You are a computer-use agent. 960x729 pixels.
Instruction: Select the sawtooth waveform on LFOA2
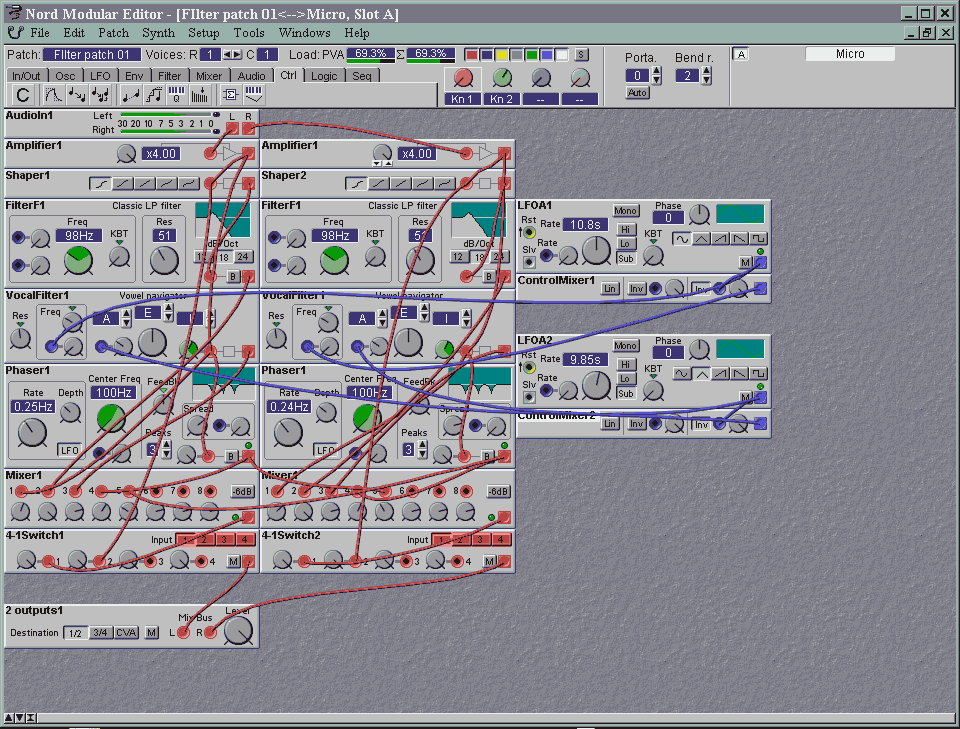(721, 374)
